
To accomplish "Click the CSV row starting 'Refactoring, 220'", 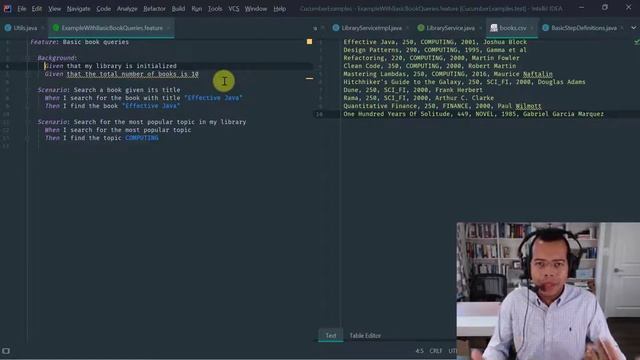I will (x=431, y=58).
